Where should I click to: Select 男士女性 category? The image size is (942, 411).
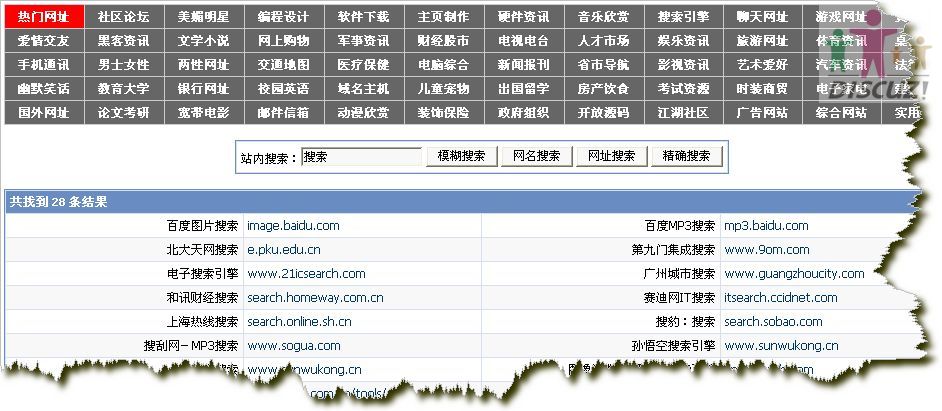click(x=124, y=65)
